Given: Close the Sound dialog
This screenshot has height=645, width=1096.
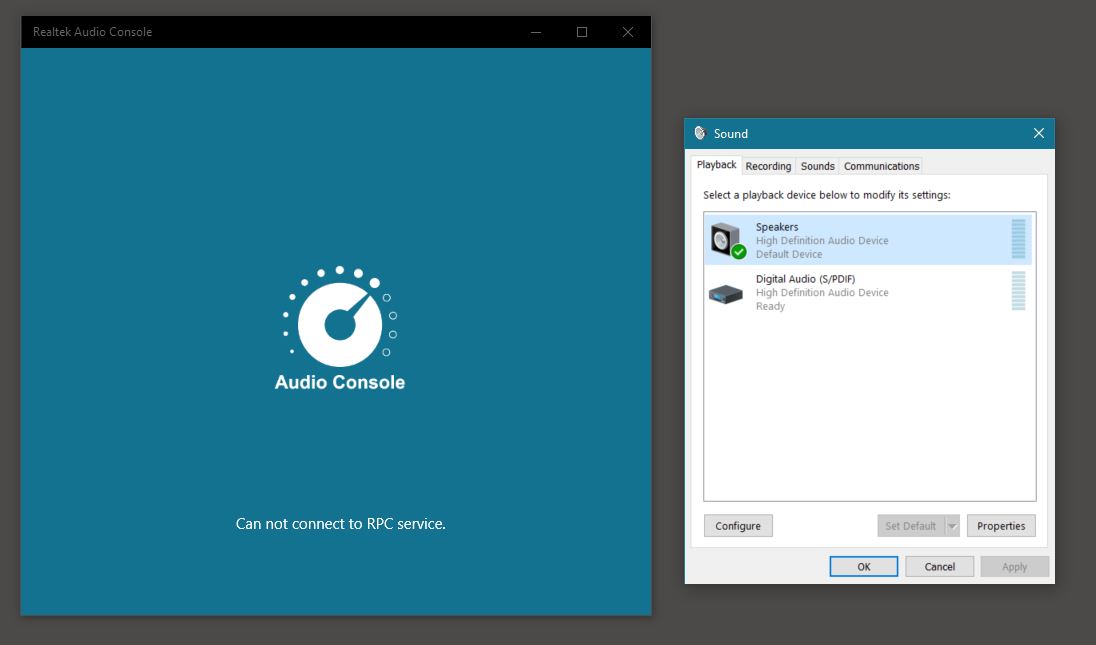Looking at the screenshot, I should pos(1039,133).
